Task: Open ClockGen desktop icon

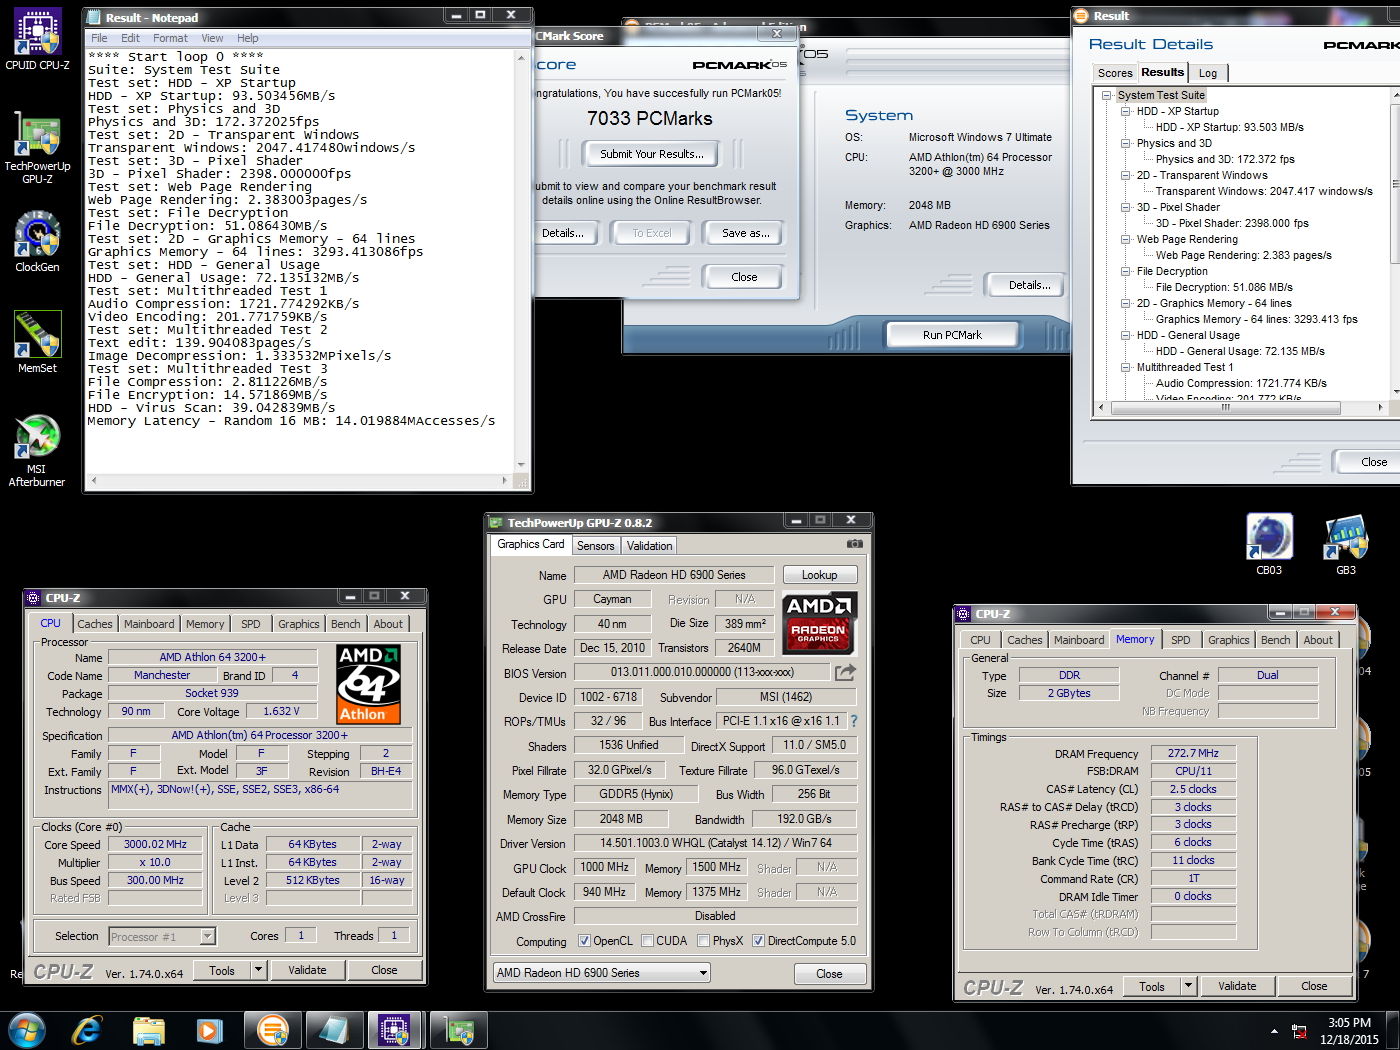Action: click(x=37, y=242)
